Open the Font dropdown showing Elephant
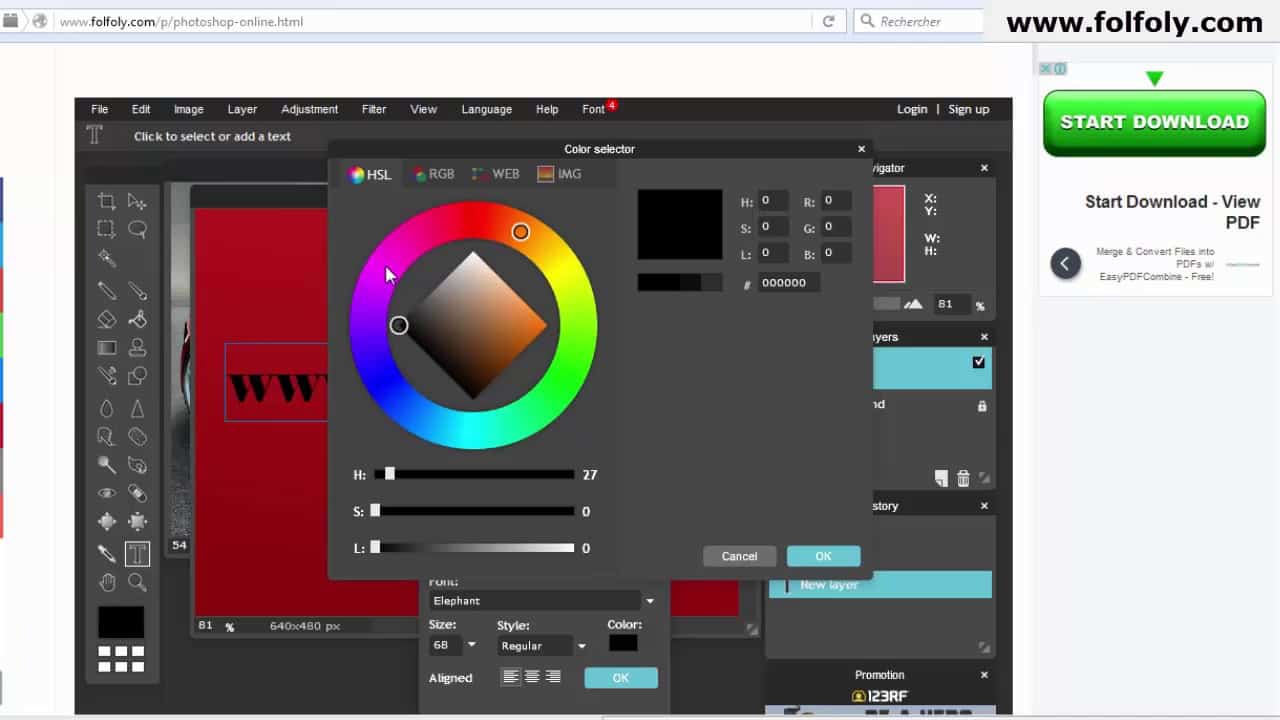 click(543, 601)
